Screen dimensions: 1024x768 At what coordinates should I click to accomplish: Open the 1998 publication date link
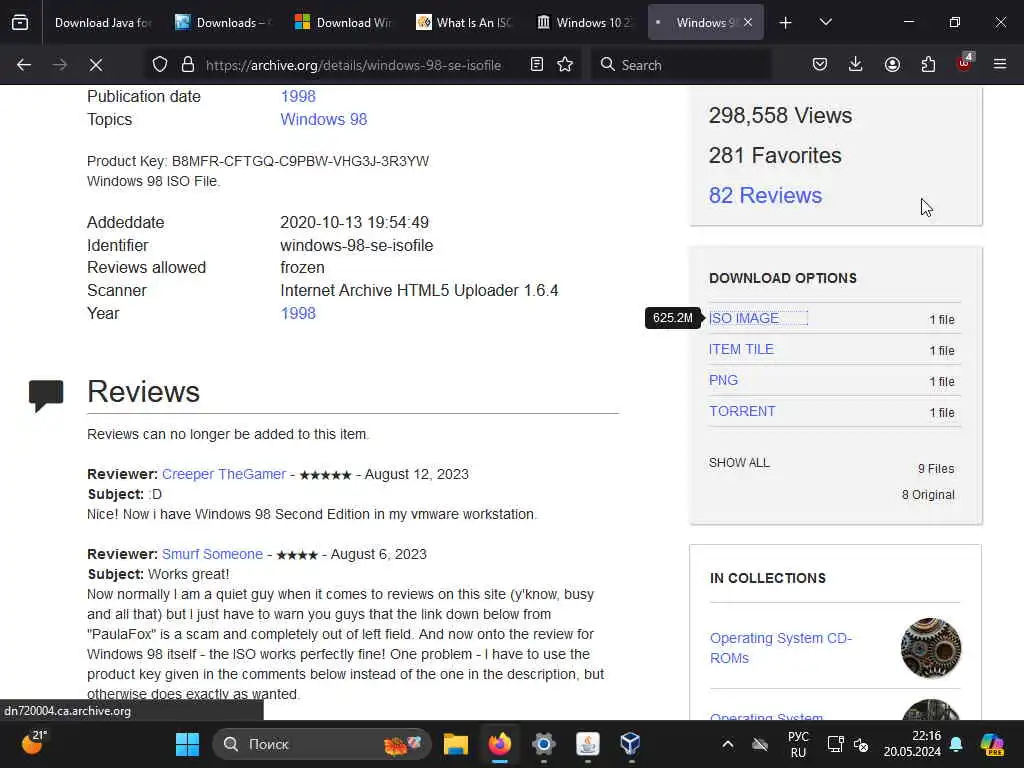point(298,97)
